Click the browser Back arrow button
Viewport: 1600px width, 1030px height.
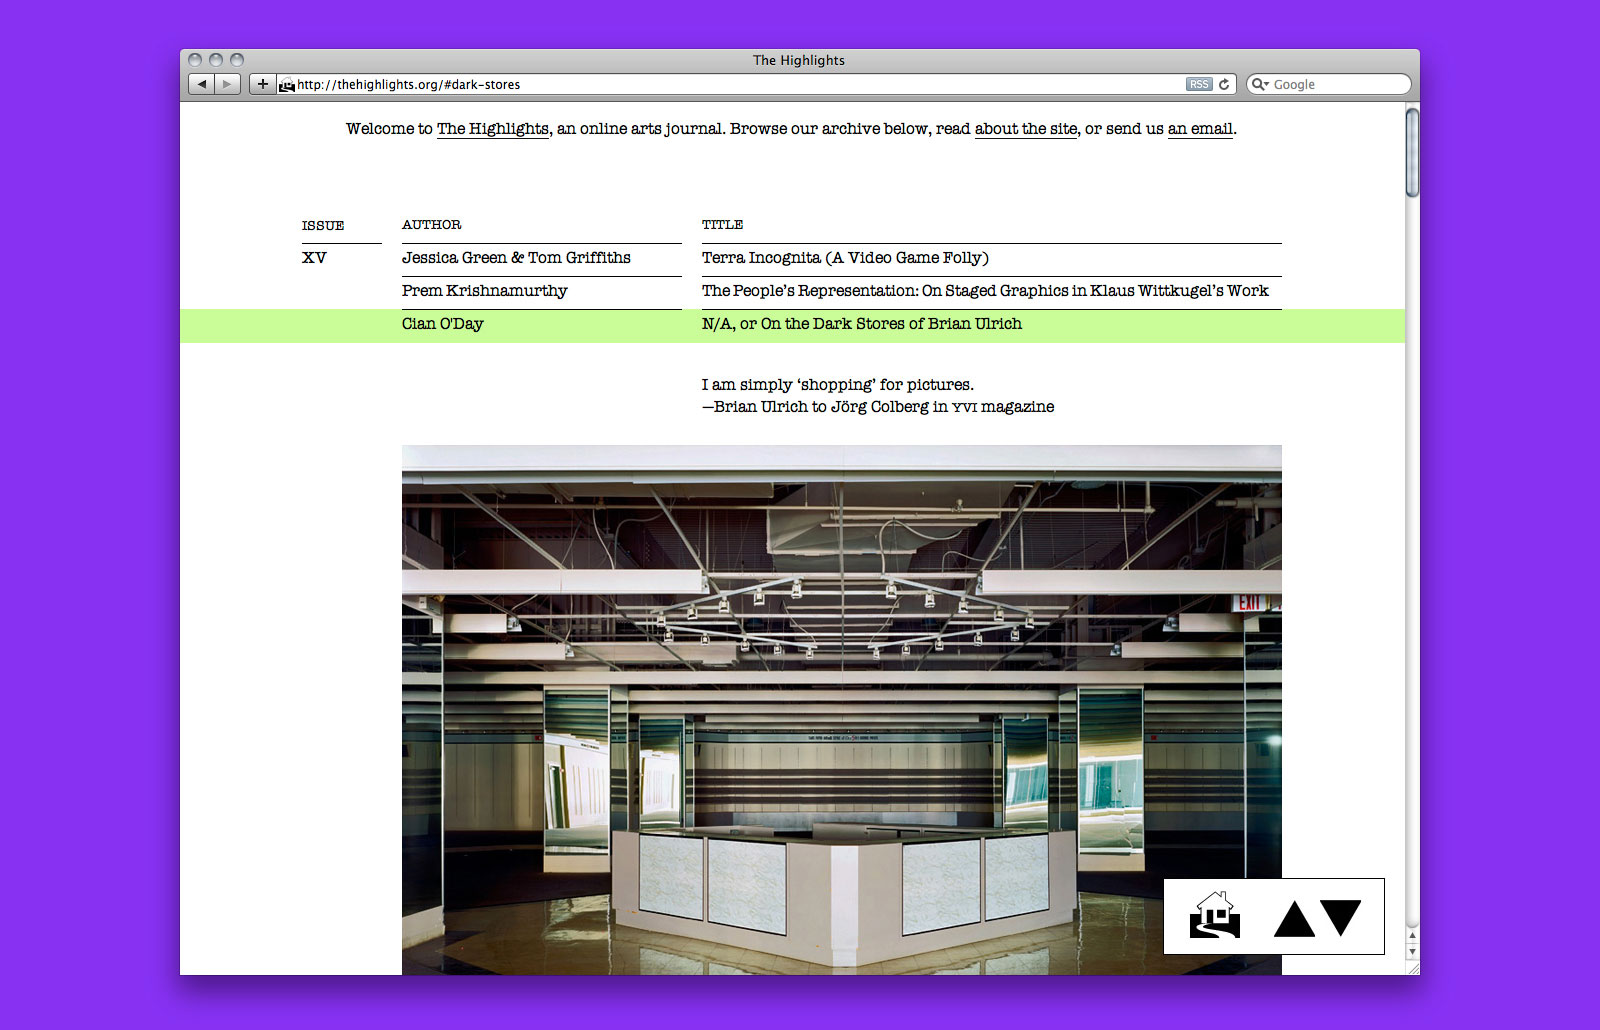pos(202,84)
